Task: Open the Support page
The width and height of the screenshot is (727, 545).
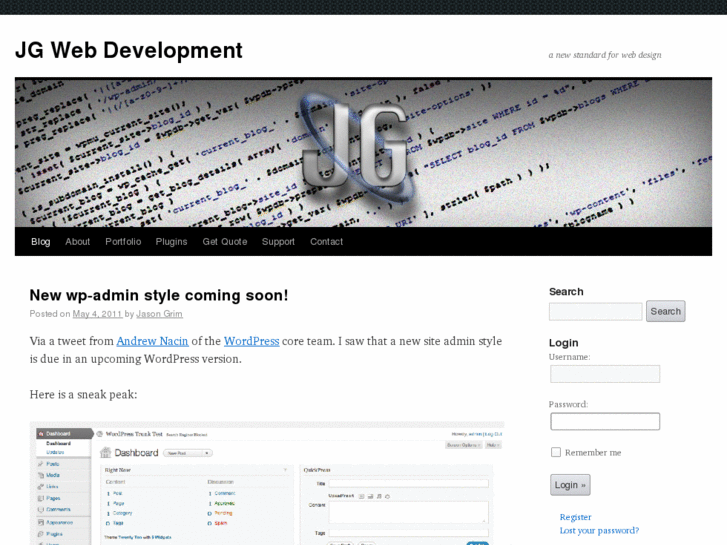Action: point(278,242)
